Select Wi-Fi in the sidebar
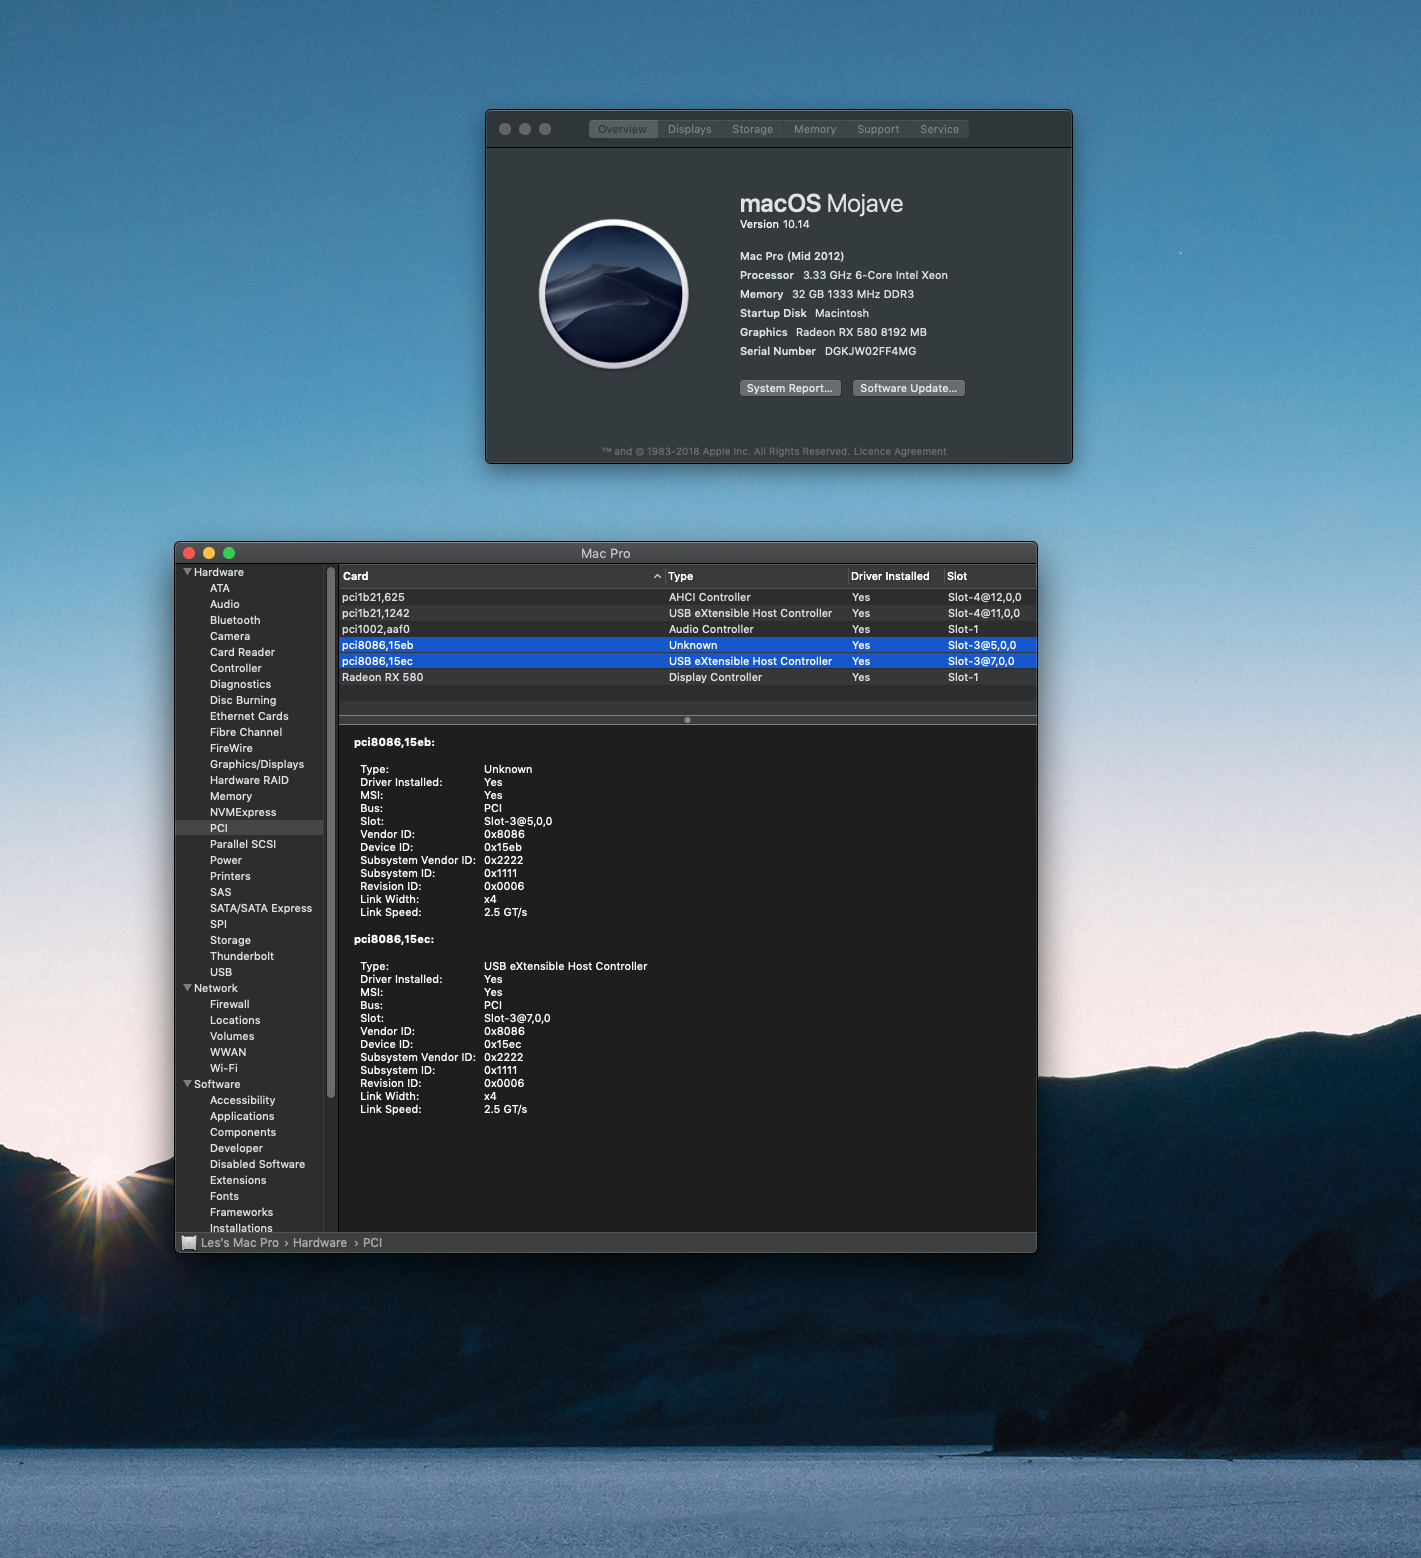 coord(224,1068)
